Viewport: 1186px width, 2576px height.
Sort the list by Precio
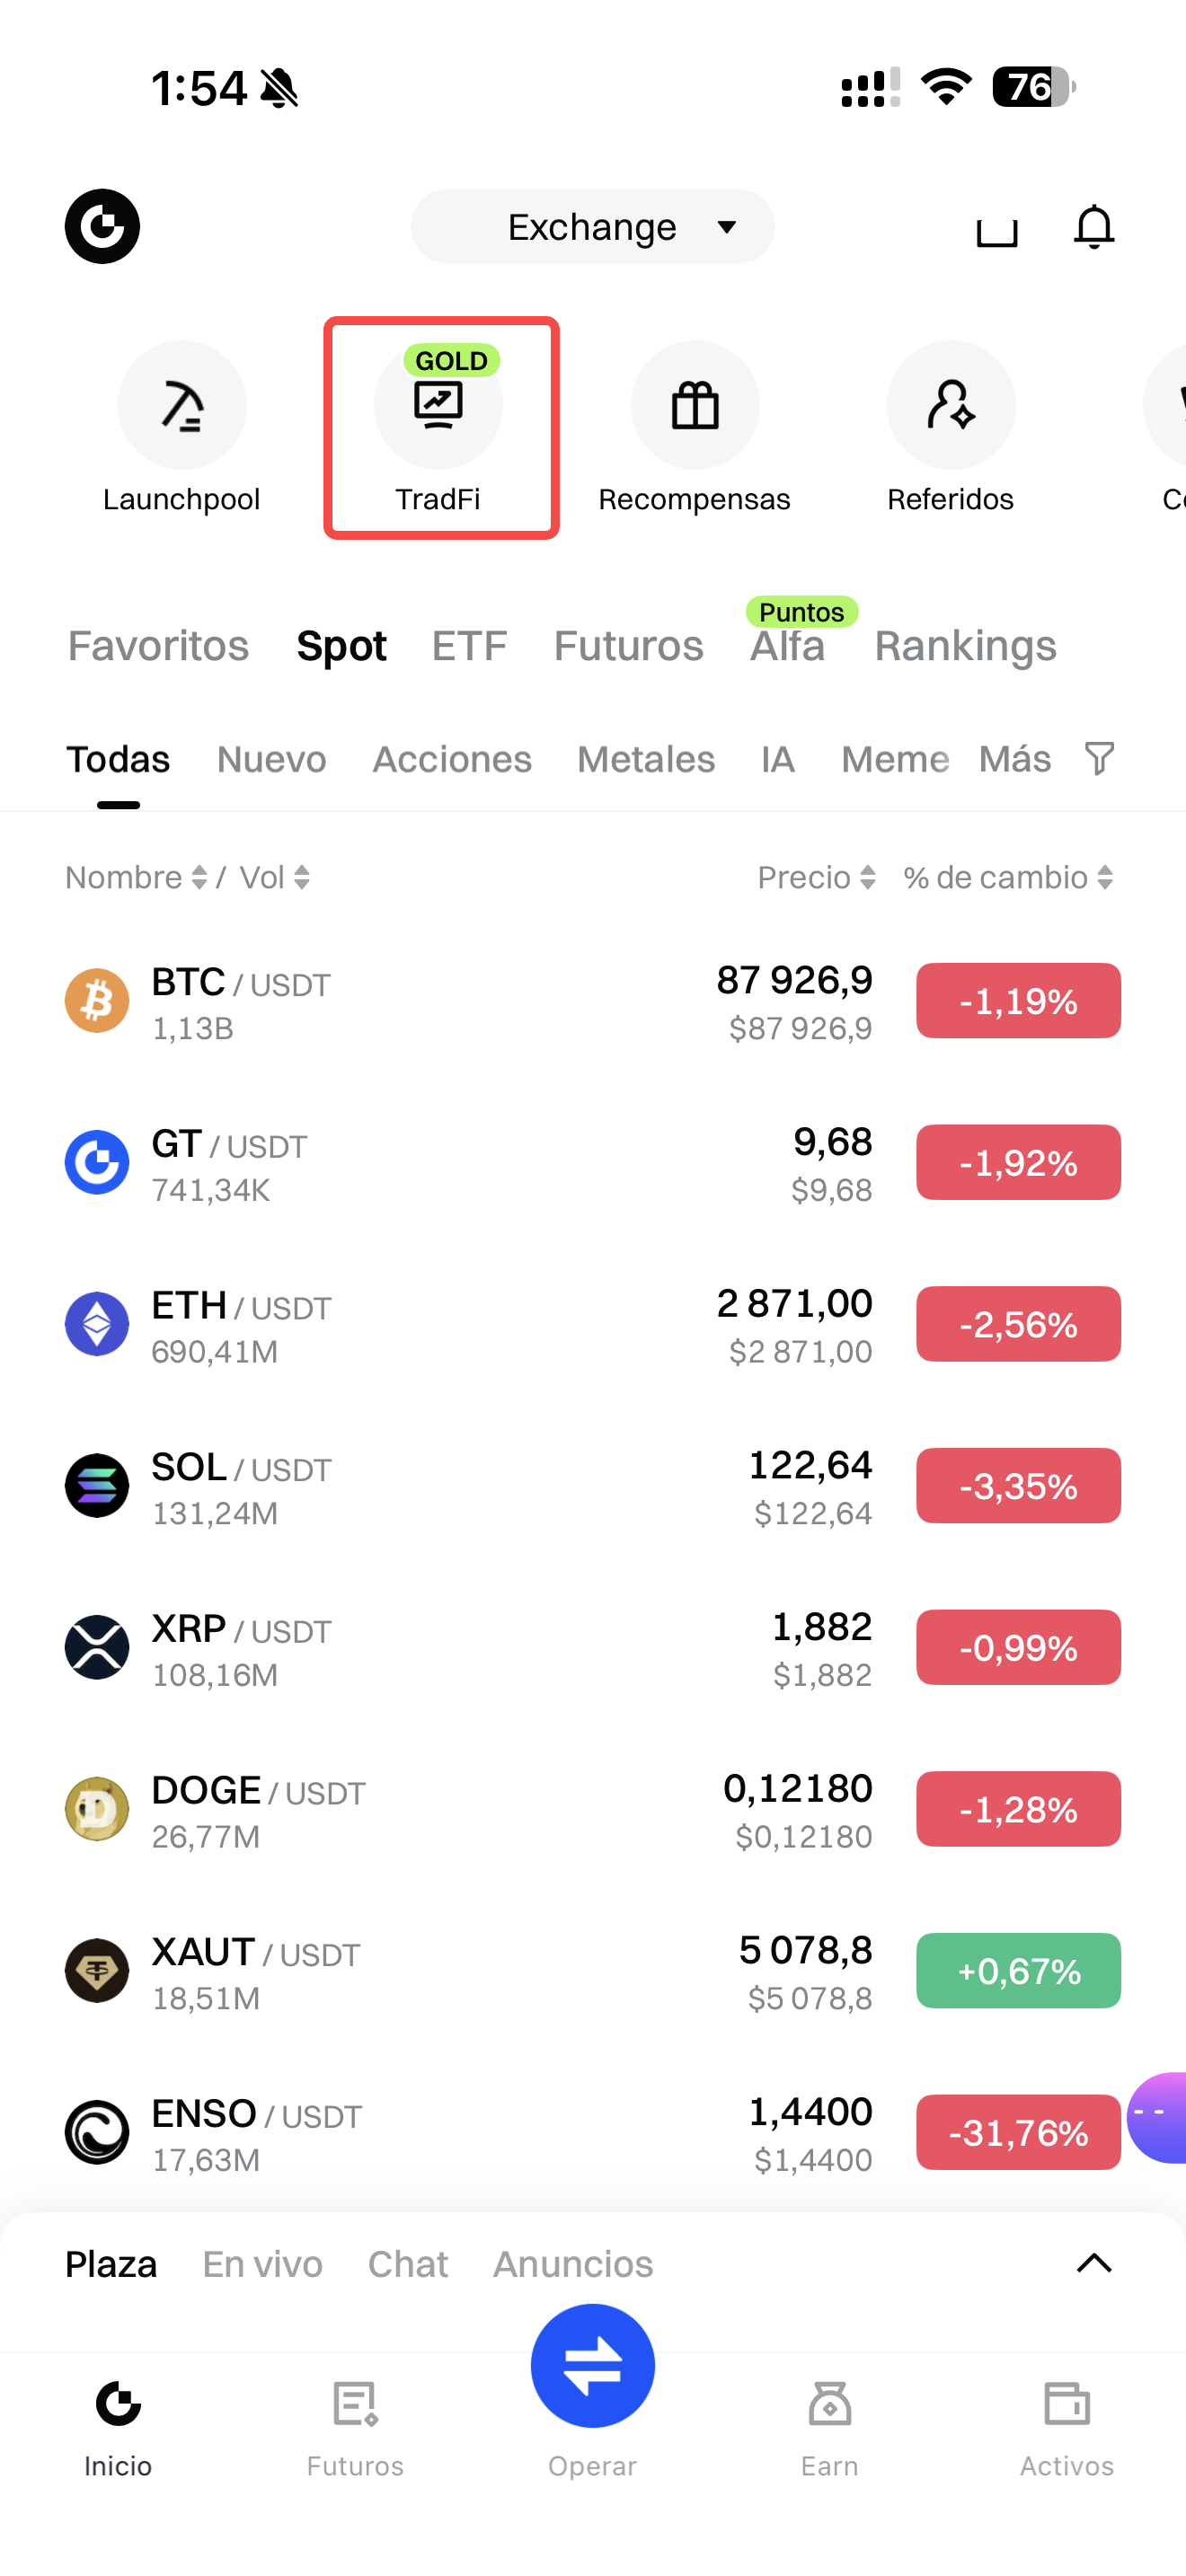[x=816, y=877]
